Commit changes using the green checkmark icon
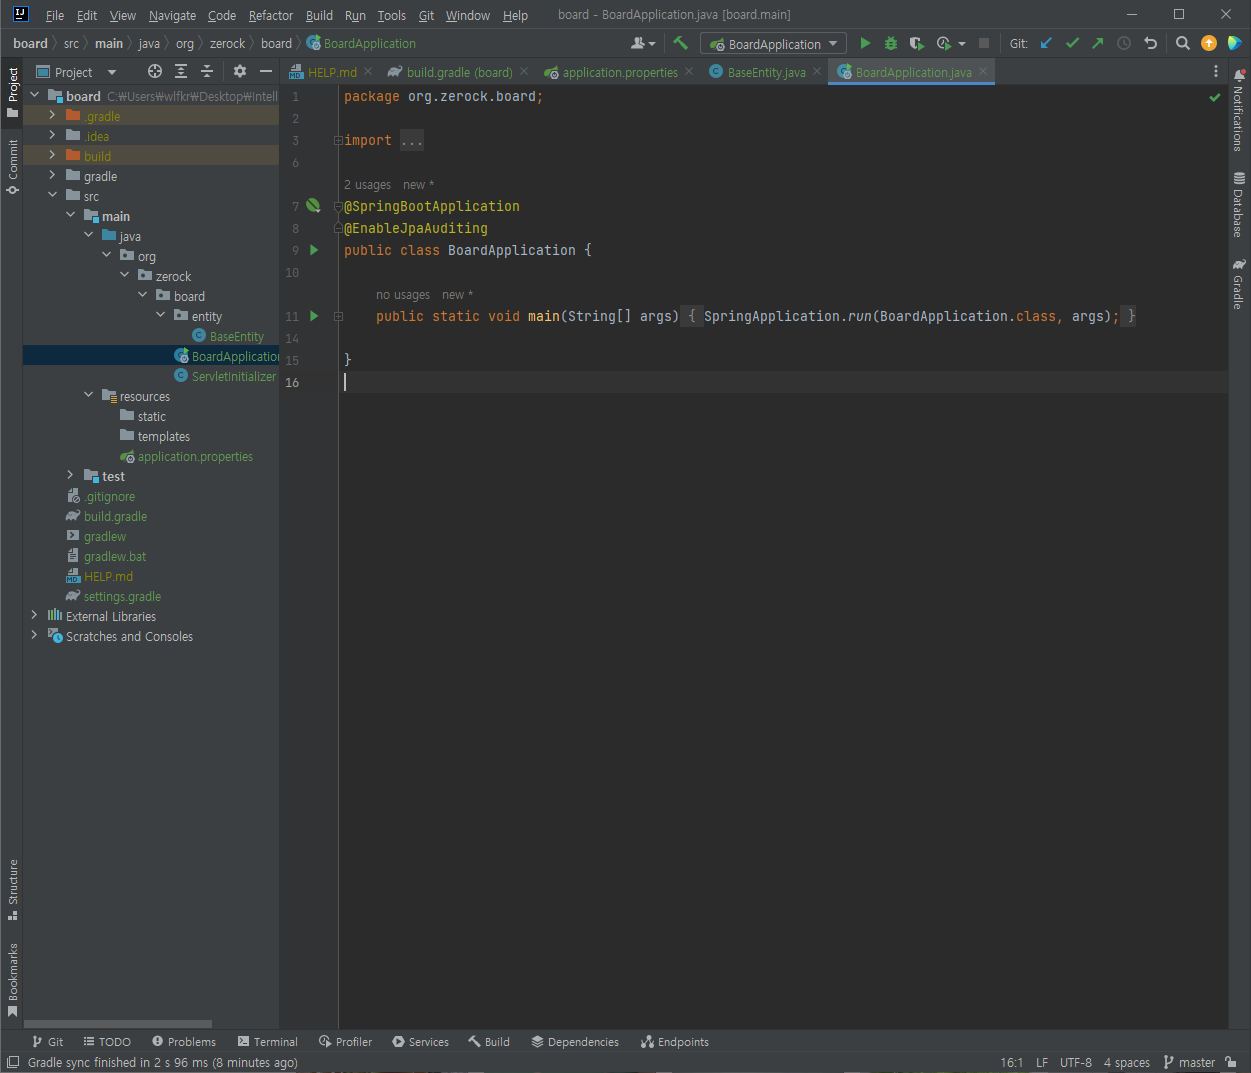The image size is (1251, 1073). (x=1073, y=43)
